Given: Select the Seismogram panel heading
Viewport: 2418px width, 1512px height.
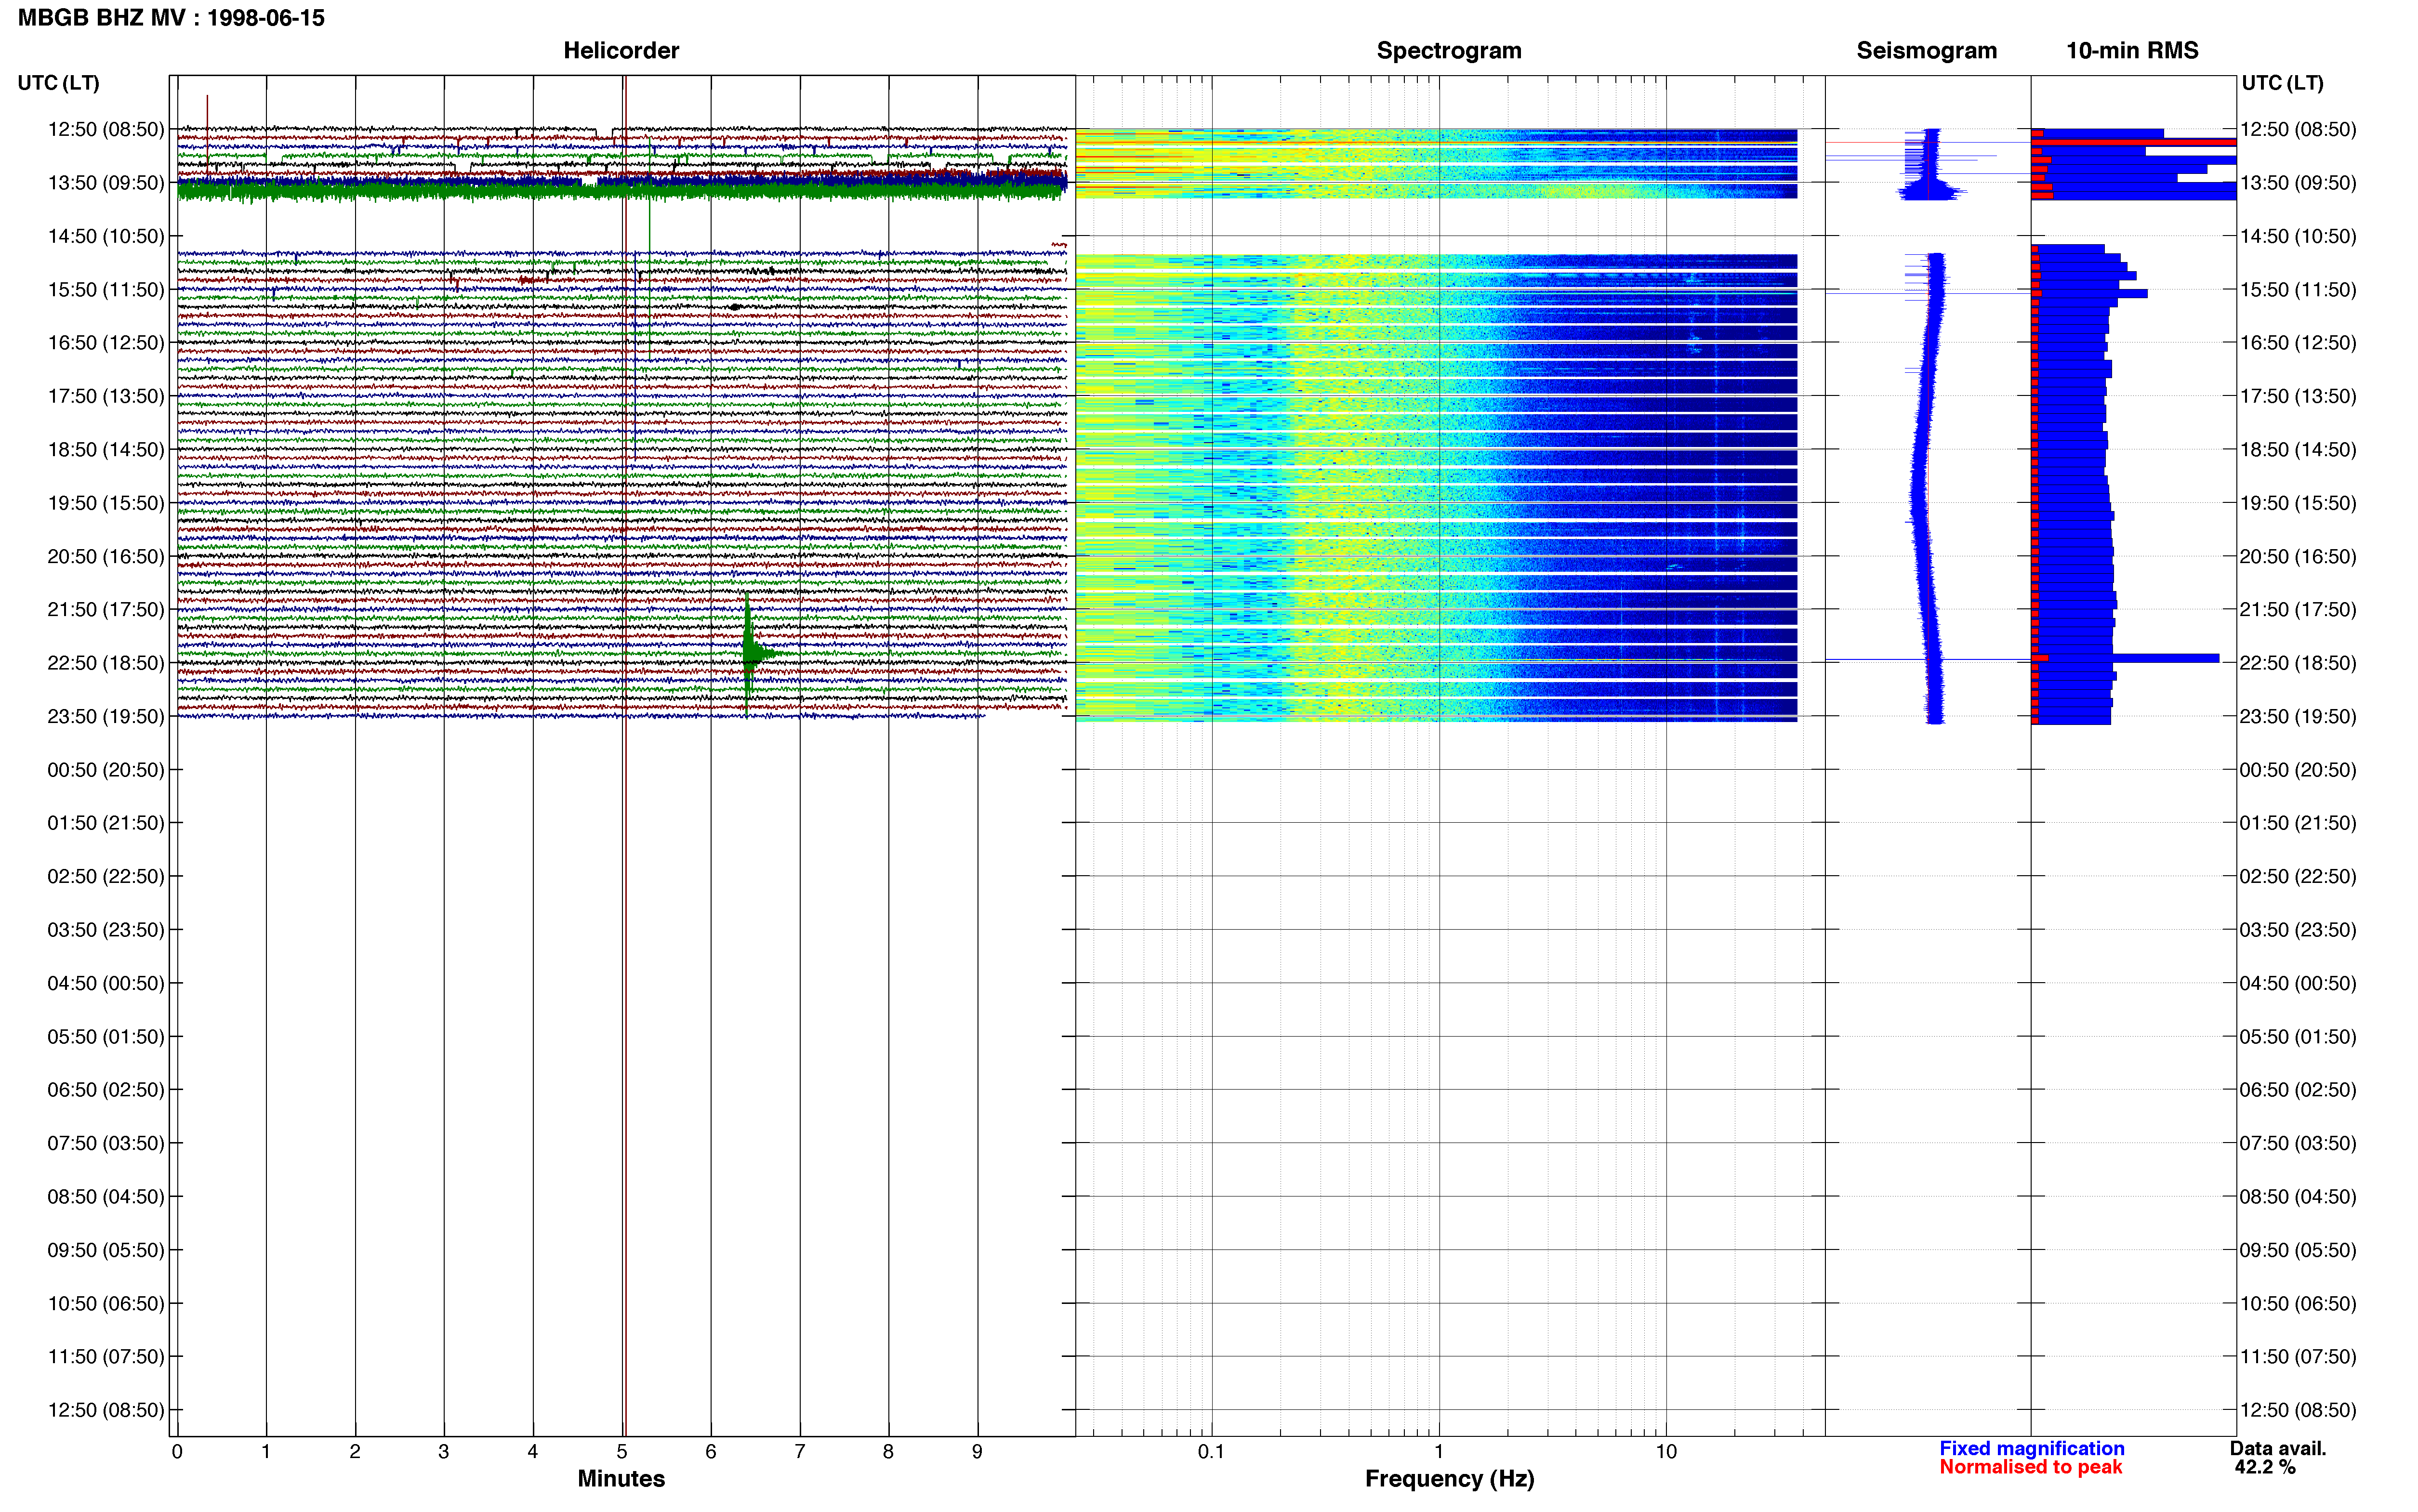Looking at the screenshot, I should [1926, 50].
